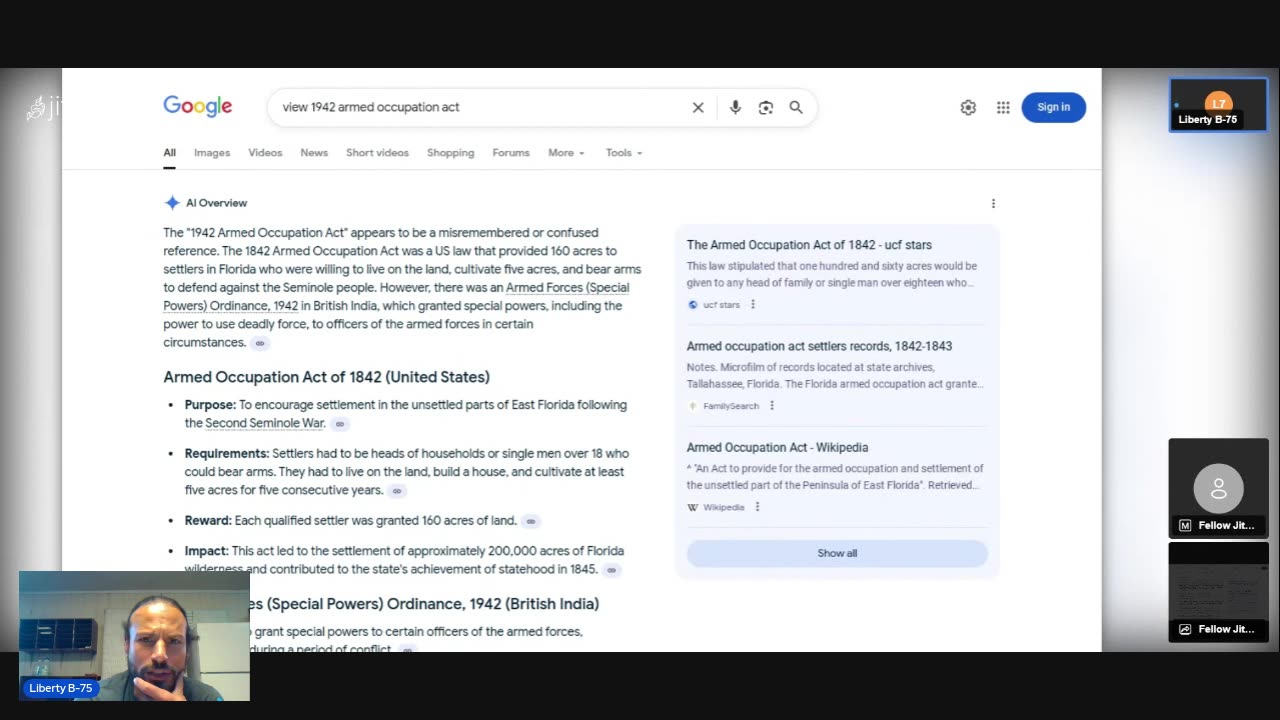
Task: Click 'Armed Occupation Act of 1842 (United States)' heading
Action: pos(326,377)
